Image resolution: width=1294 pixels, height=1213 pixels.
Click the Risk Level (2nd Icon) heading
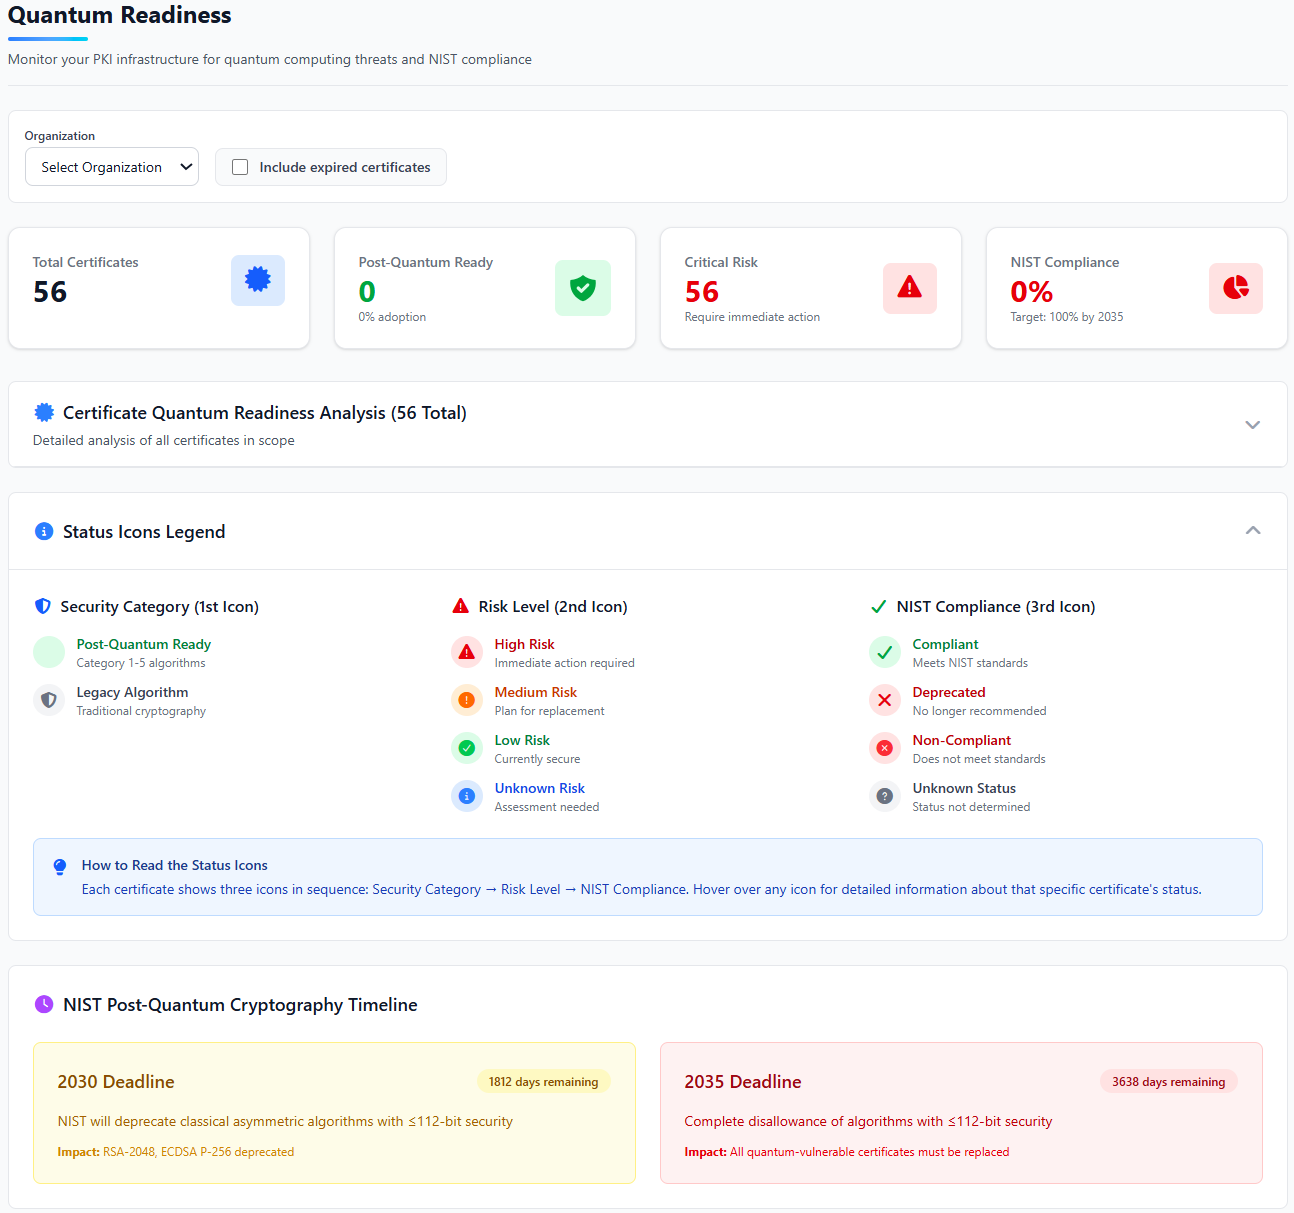[553, 606]
